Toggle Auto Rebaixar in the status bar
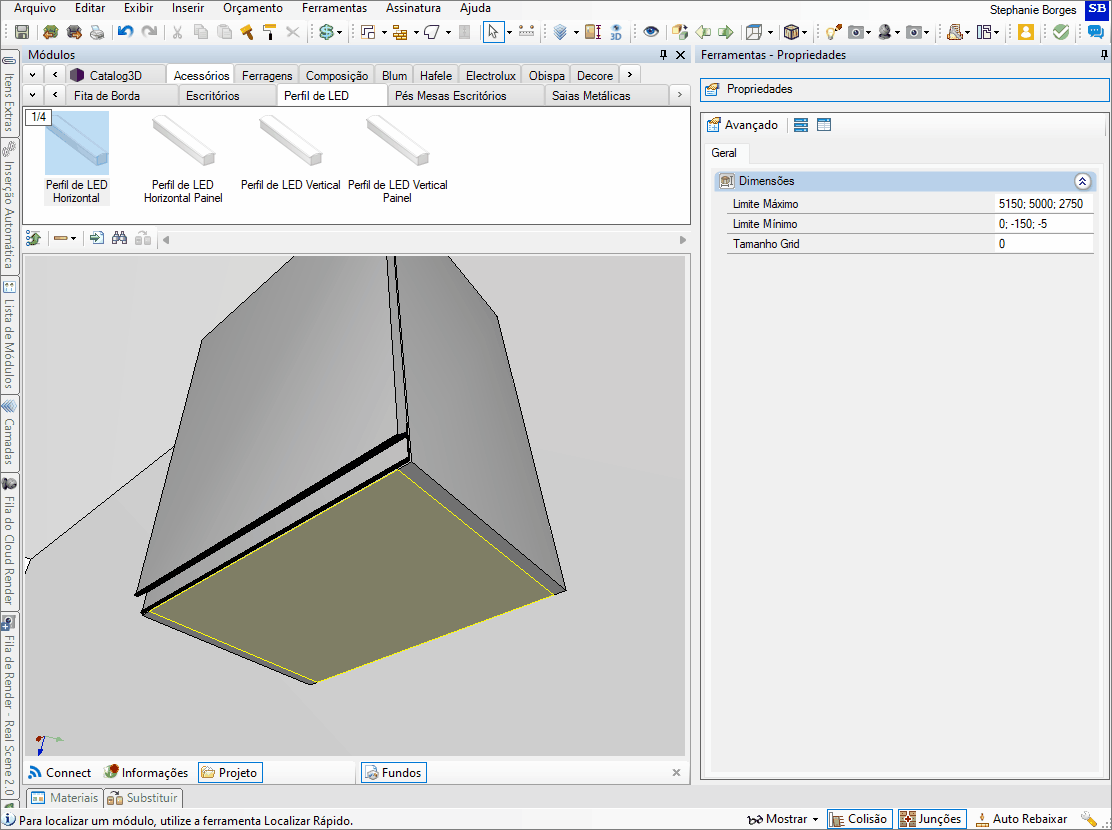 click(1020, 819)
